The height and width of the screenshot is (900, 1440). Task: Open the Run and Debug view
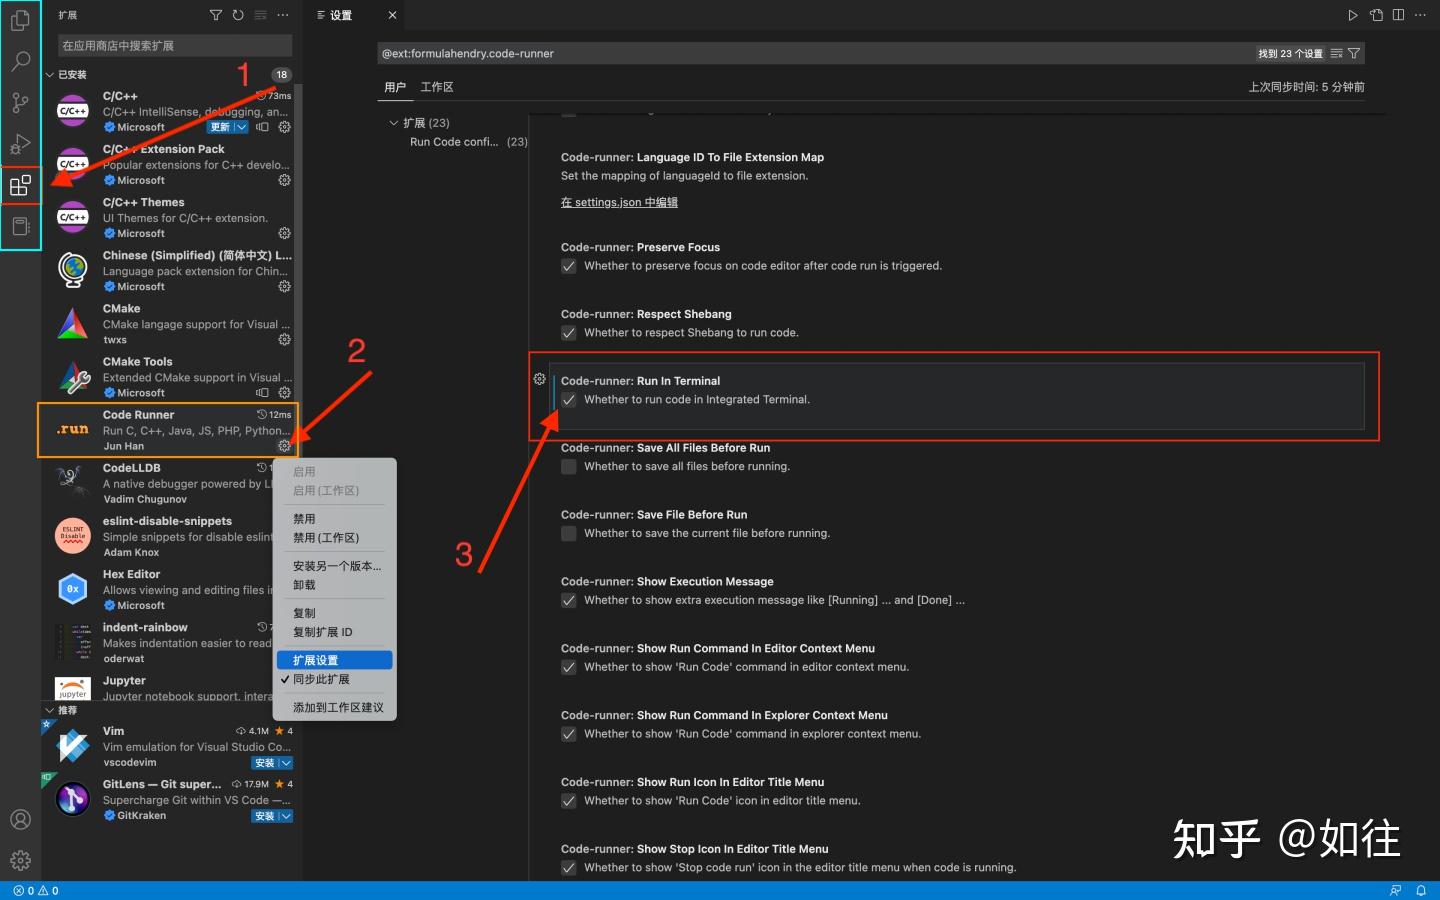20,144
